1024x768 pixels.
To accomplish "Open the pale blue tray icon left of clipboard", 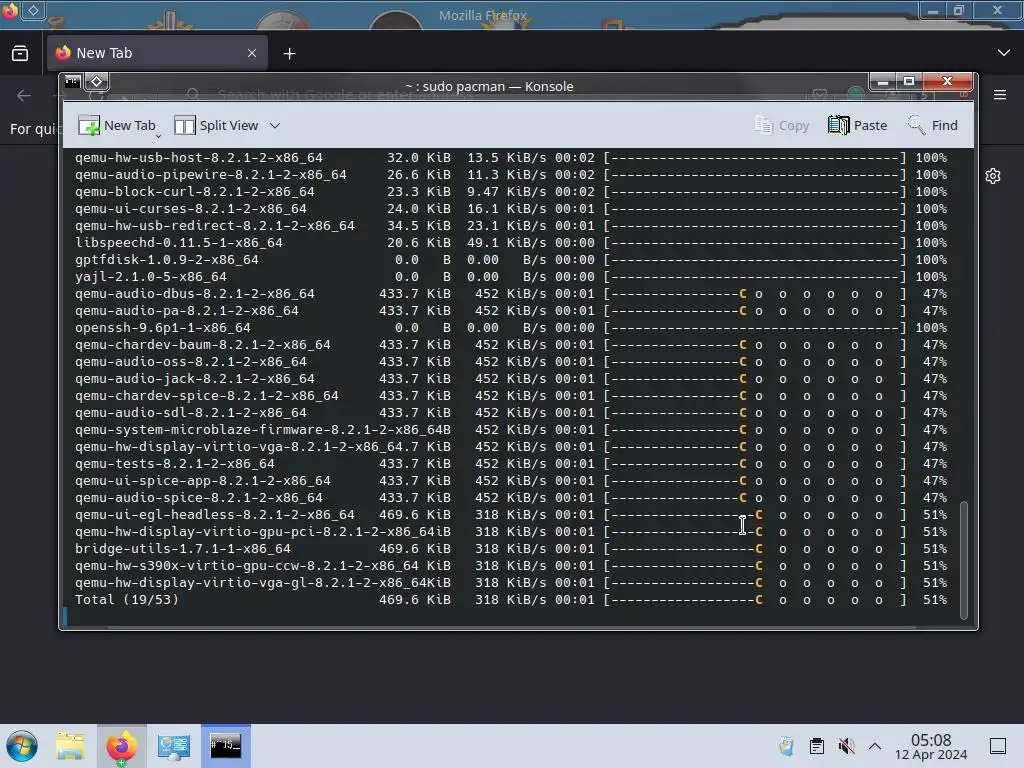I will [786, 746].
